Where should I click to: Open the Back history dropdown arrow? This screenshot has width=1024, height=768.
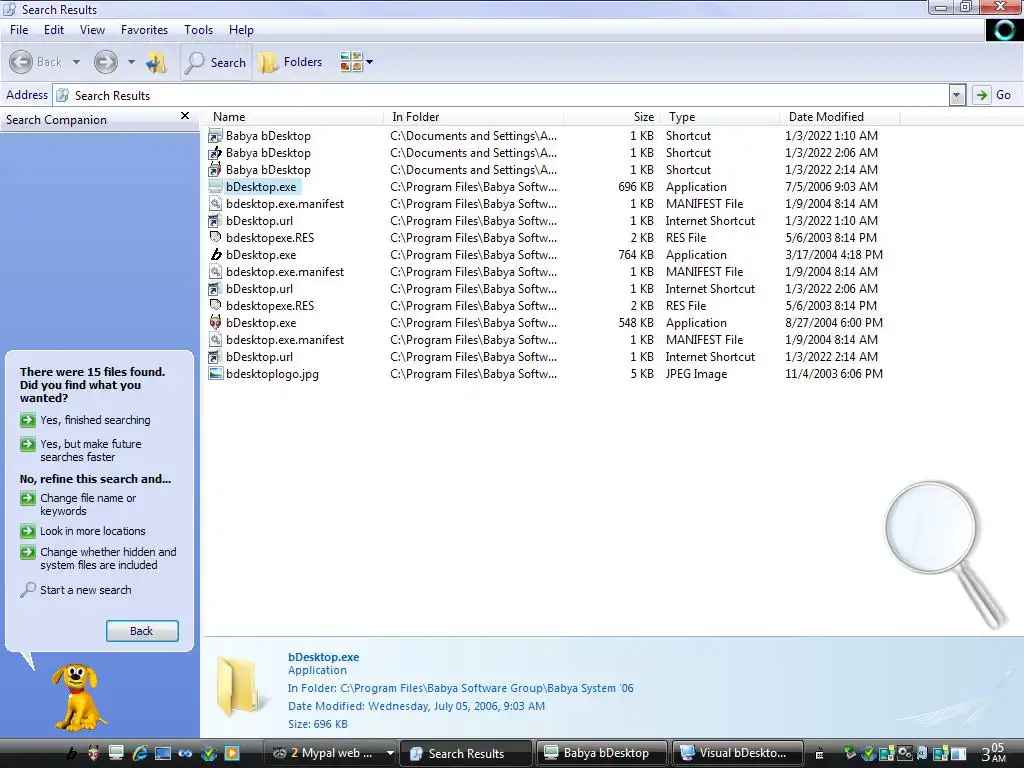pos(76,62)
